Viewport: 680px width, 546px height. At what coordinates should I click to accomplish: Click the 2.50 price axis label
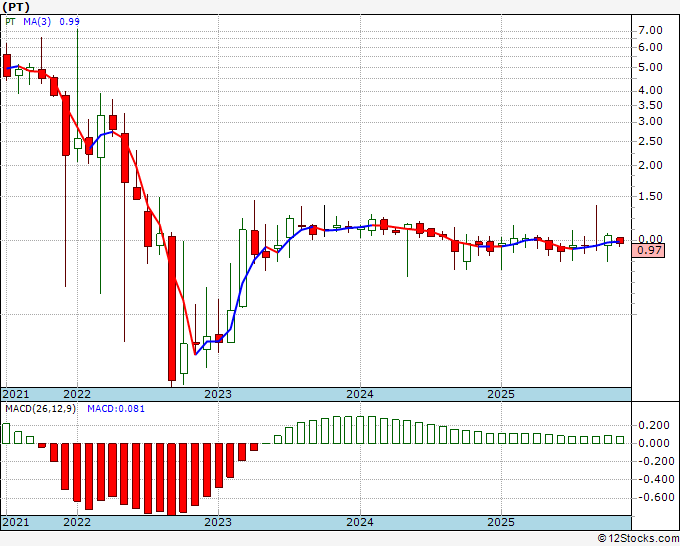pyautogui.click(x=650, y=141)
